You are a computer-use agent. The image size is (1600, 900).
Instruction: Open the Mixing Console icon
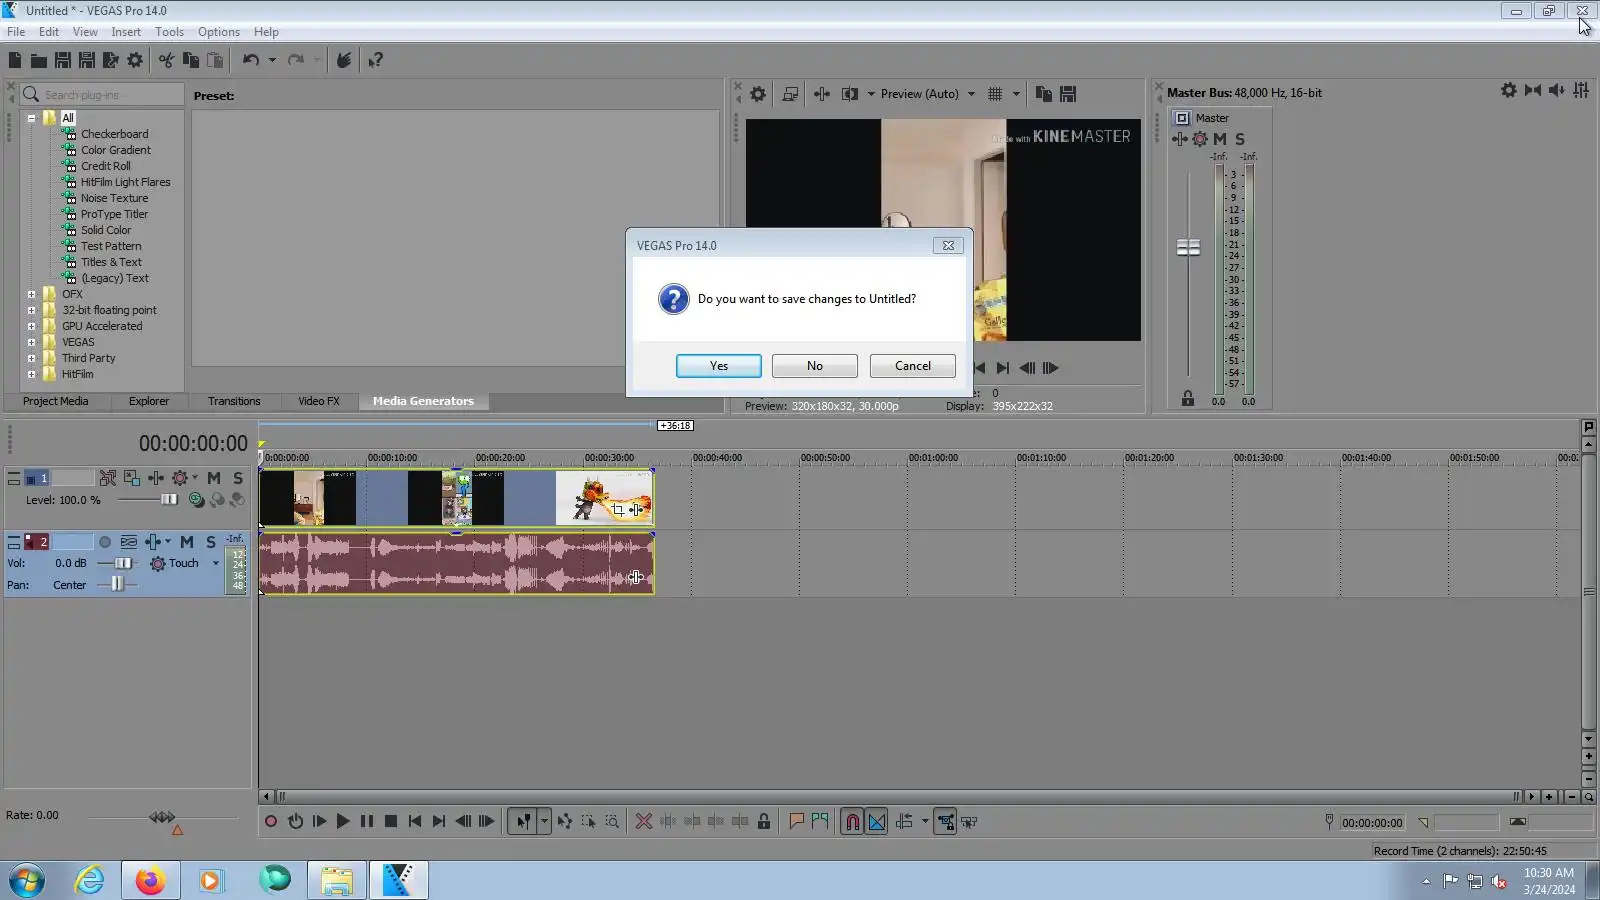click(1581, 90)
